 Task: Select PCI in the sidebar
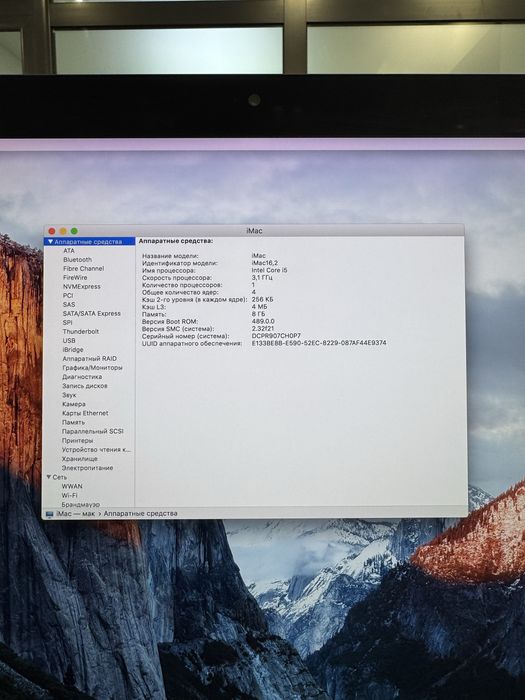click(68, 296)
